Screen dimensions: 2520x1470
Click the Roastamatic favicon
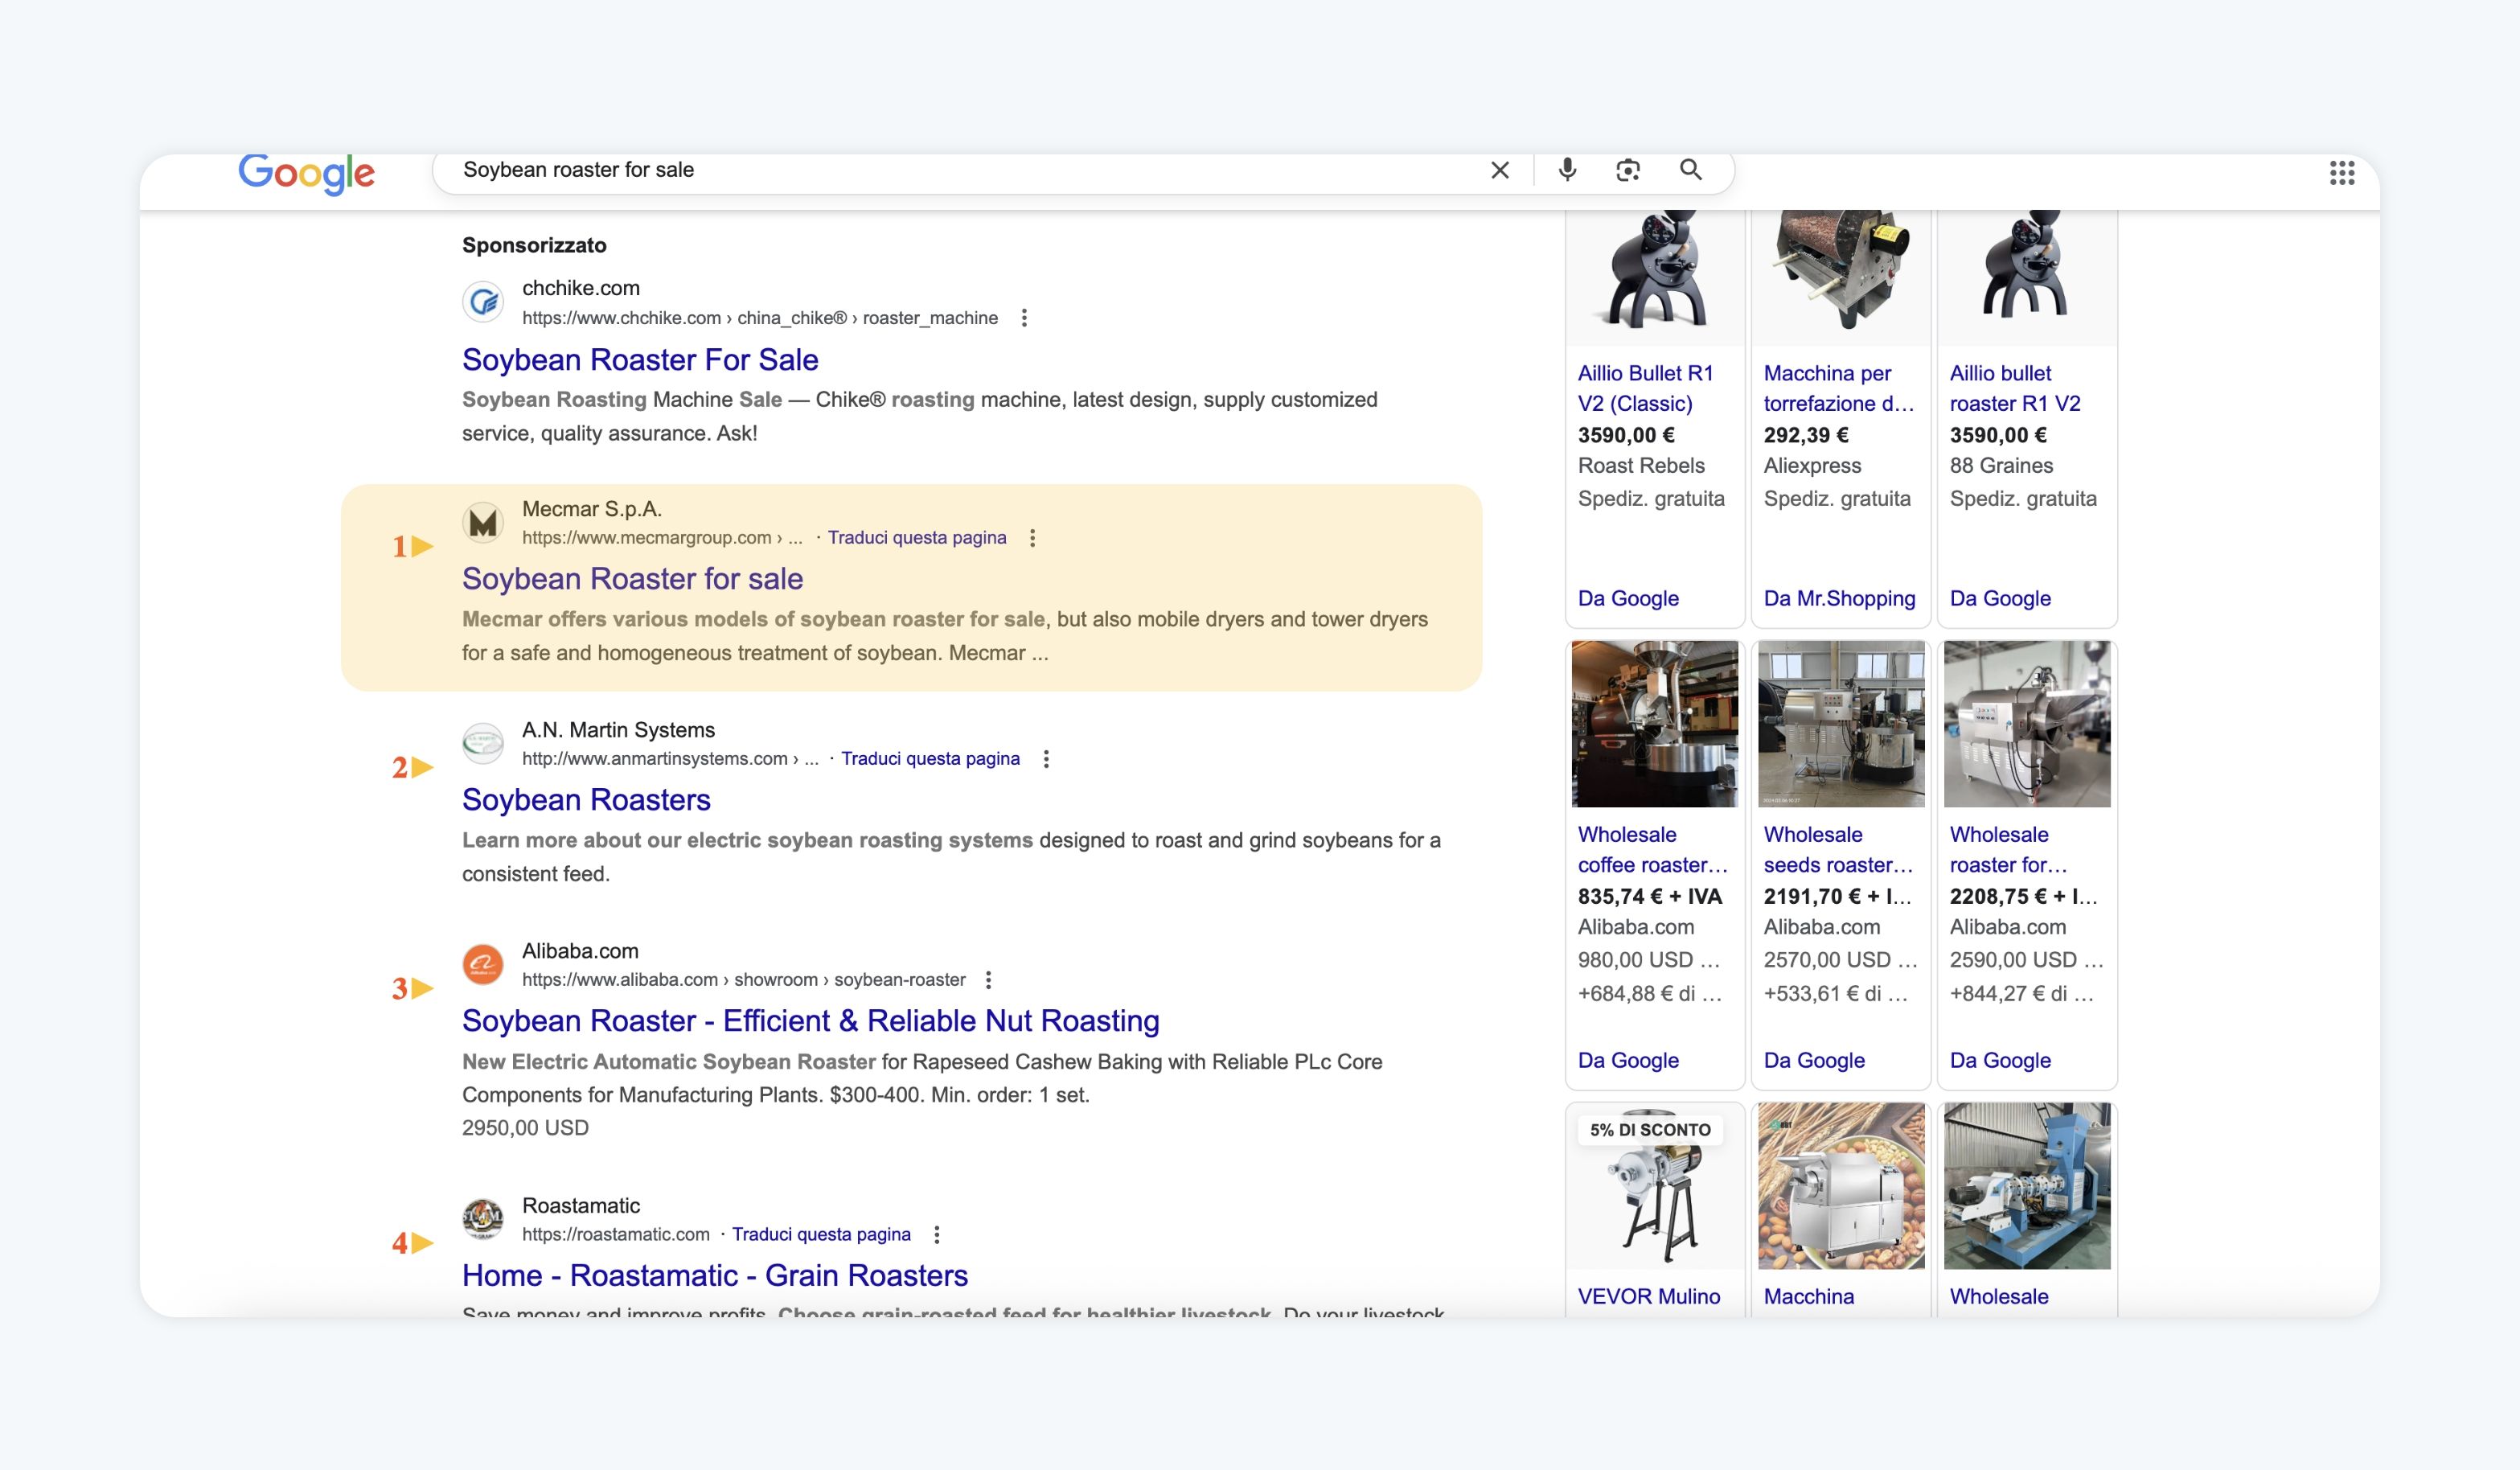click(483, 1219)
